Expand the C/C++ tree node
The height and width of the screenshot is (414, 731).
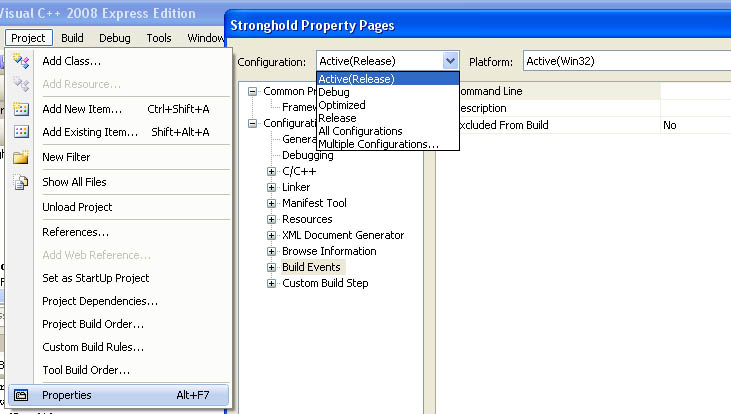pyautogui.click(x=271, y=172)
